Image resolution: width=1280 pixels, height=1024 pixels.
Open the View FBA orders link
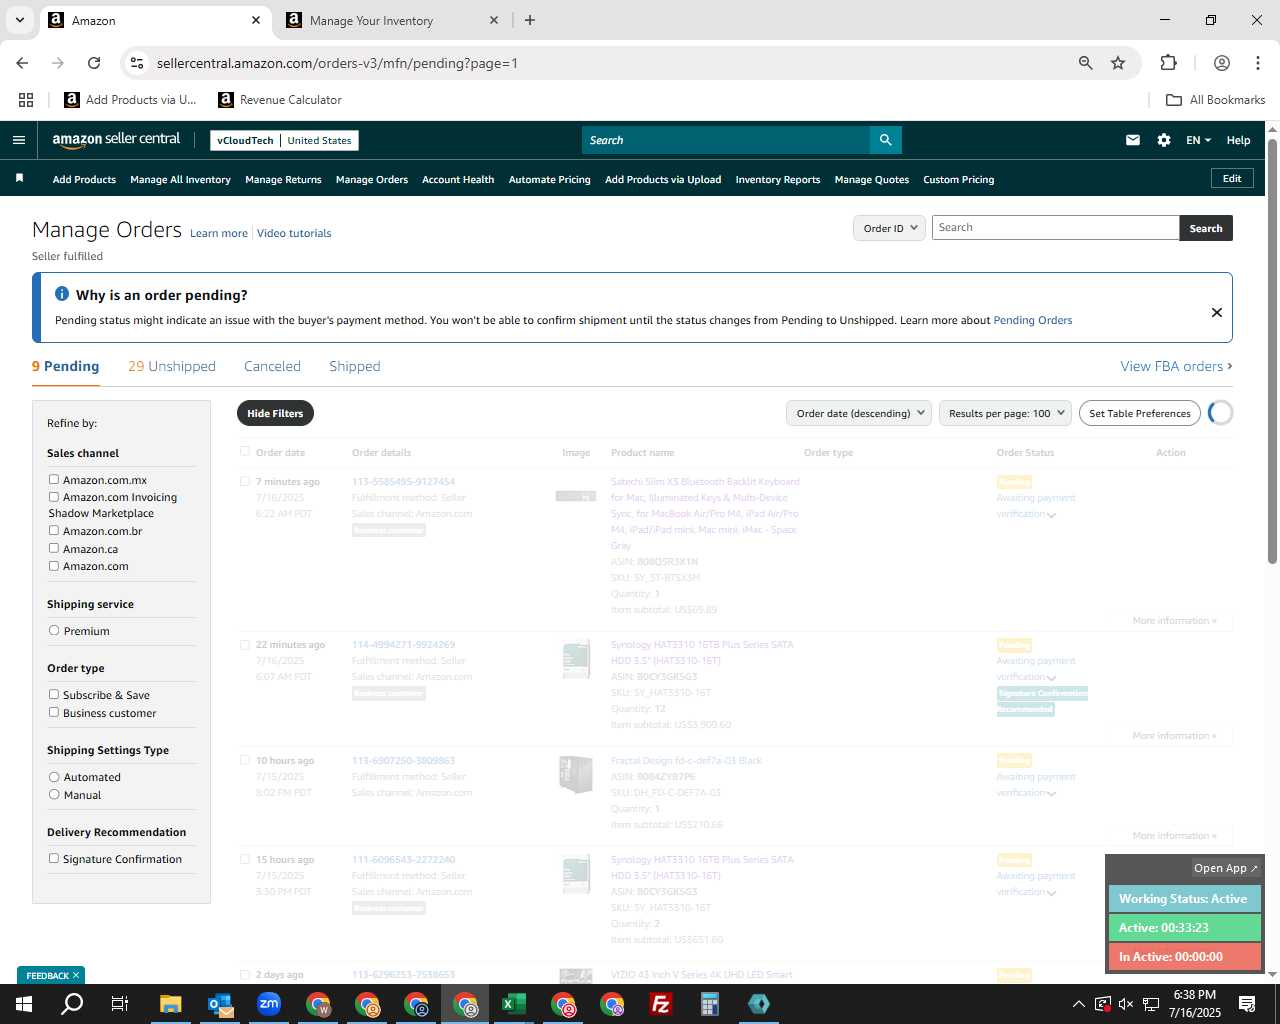1176,366
